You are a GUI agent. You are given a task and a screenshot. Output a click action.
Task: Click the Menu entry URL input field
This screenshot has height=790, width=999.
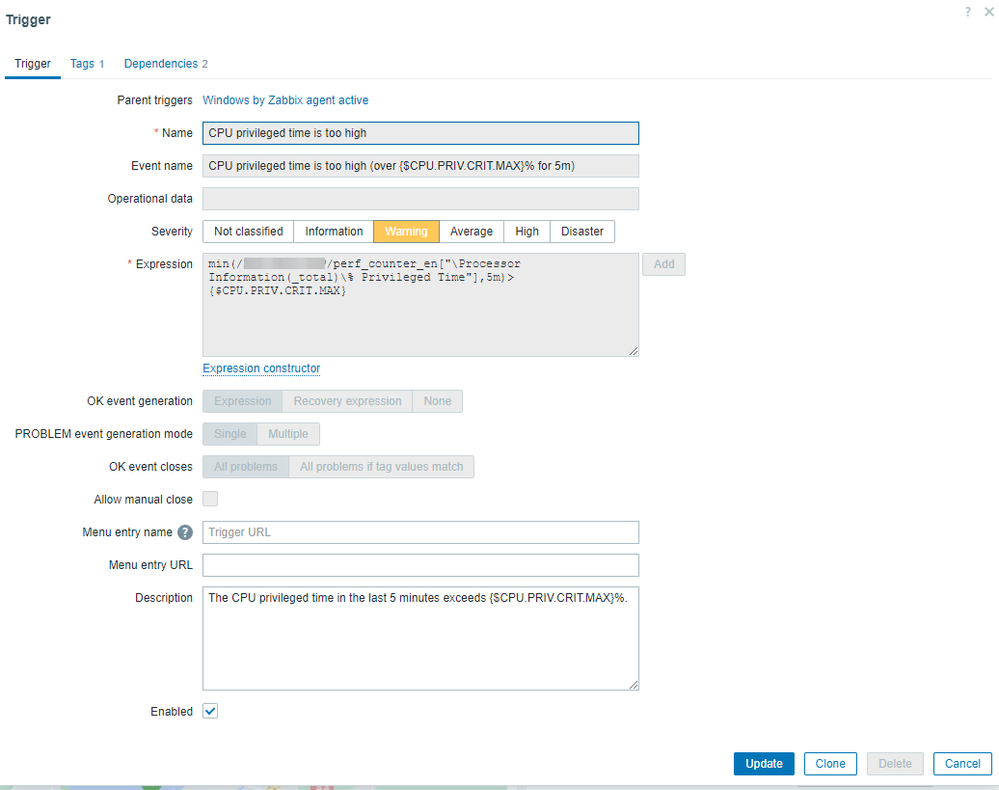pos(420,565)
